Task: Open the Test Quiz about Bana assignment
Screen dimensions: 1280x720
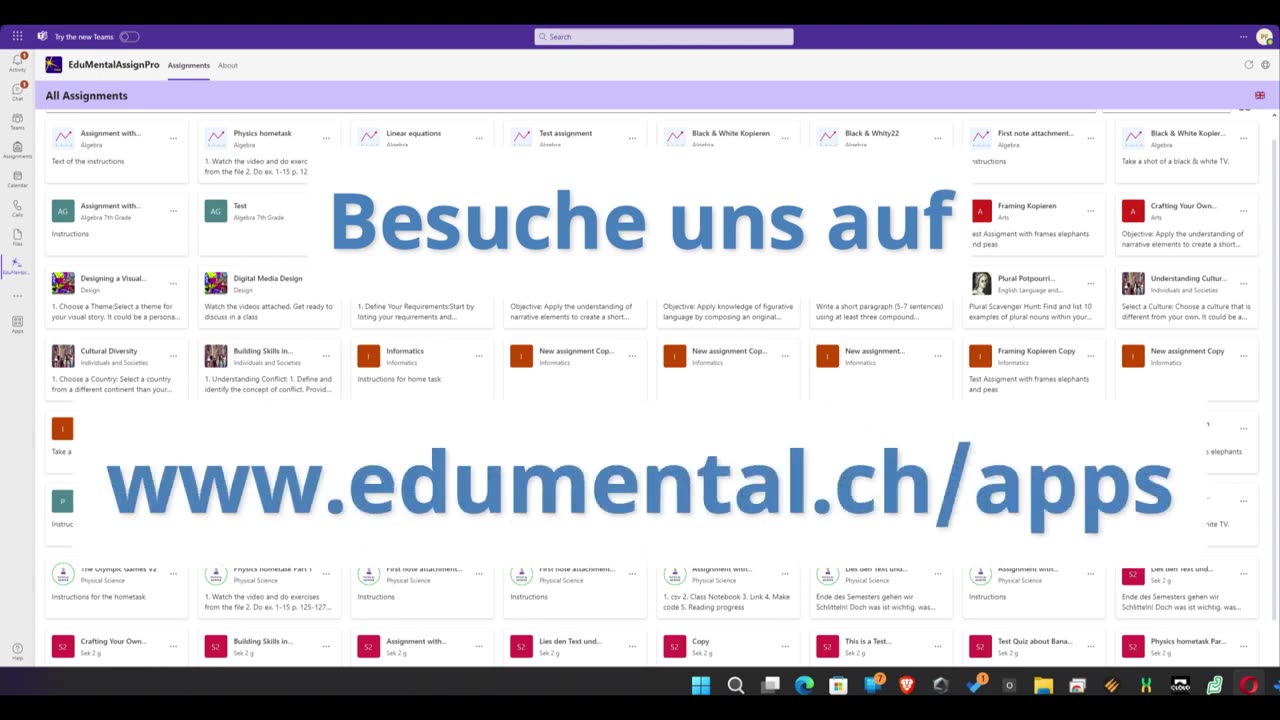Action: pyautogui.click(x=1035, y=641)
